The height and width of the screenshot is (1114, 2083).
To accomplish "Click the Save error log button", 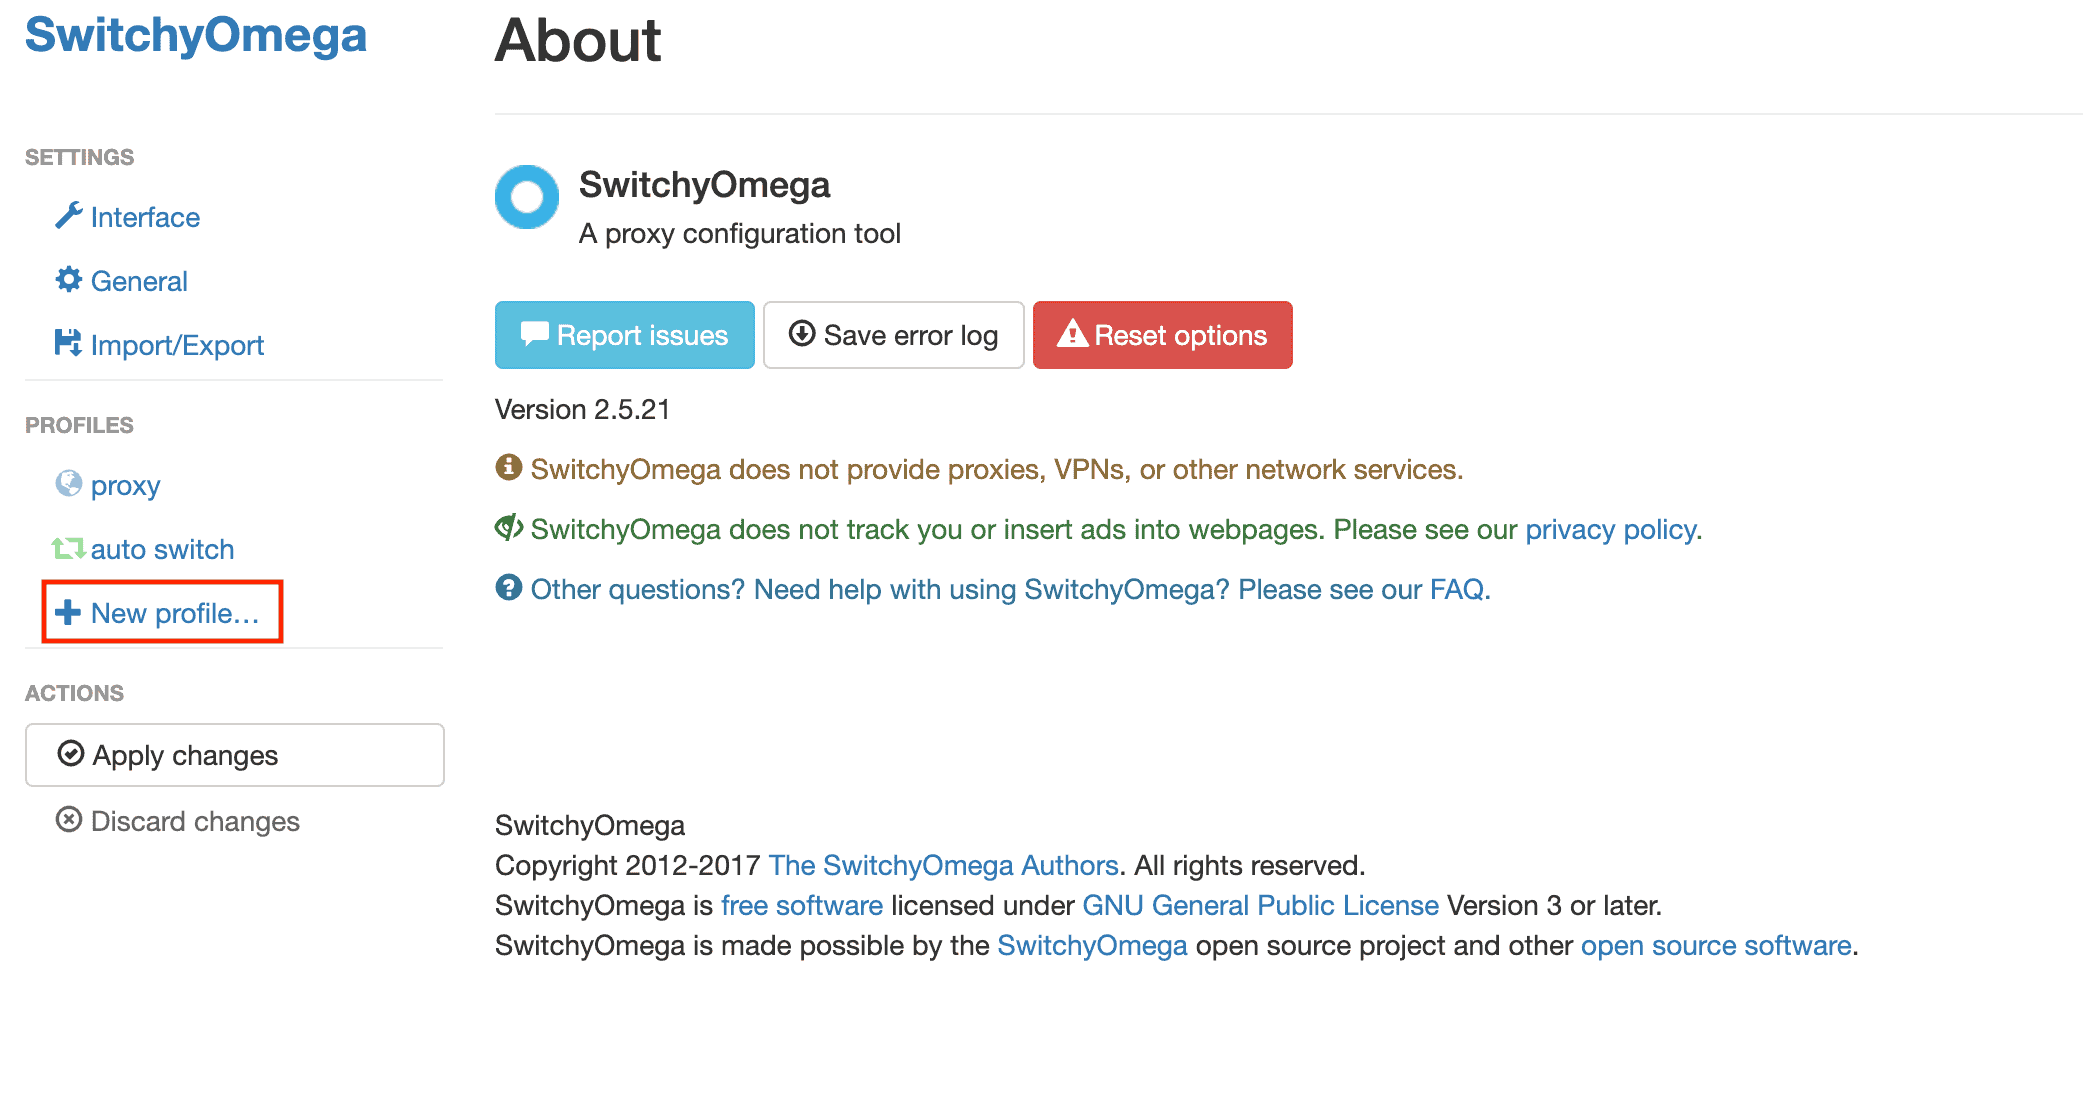I will [x=891, y=335].
